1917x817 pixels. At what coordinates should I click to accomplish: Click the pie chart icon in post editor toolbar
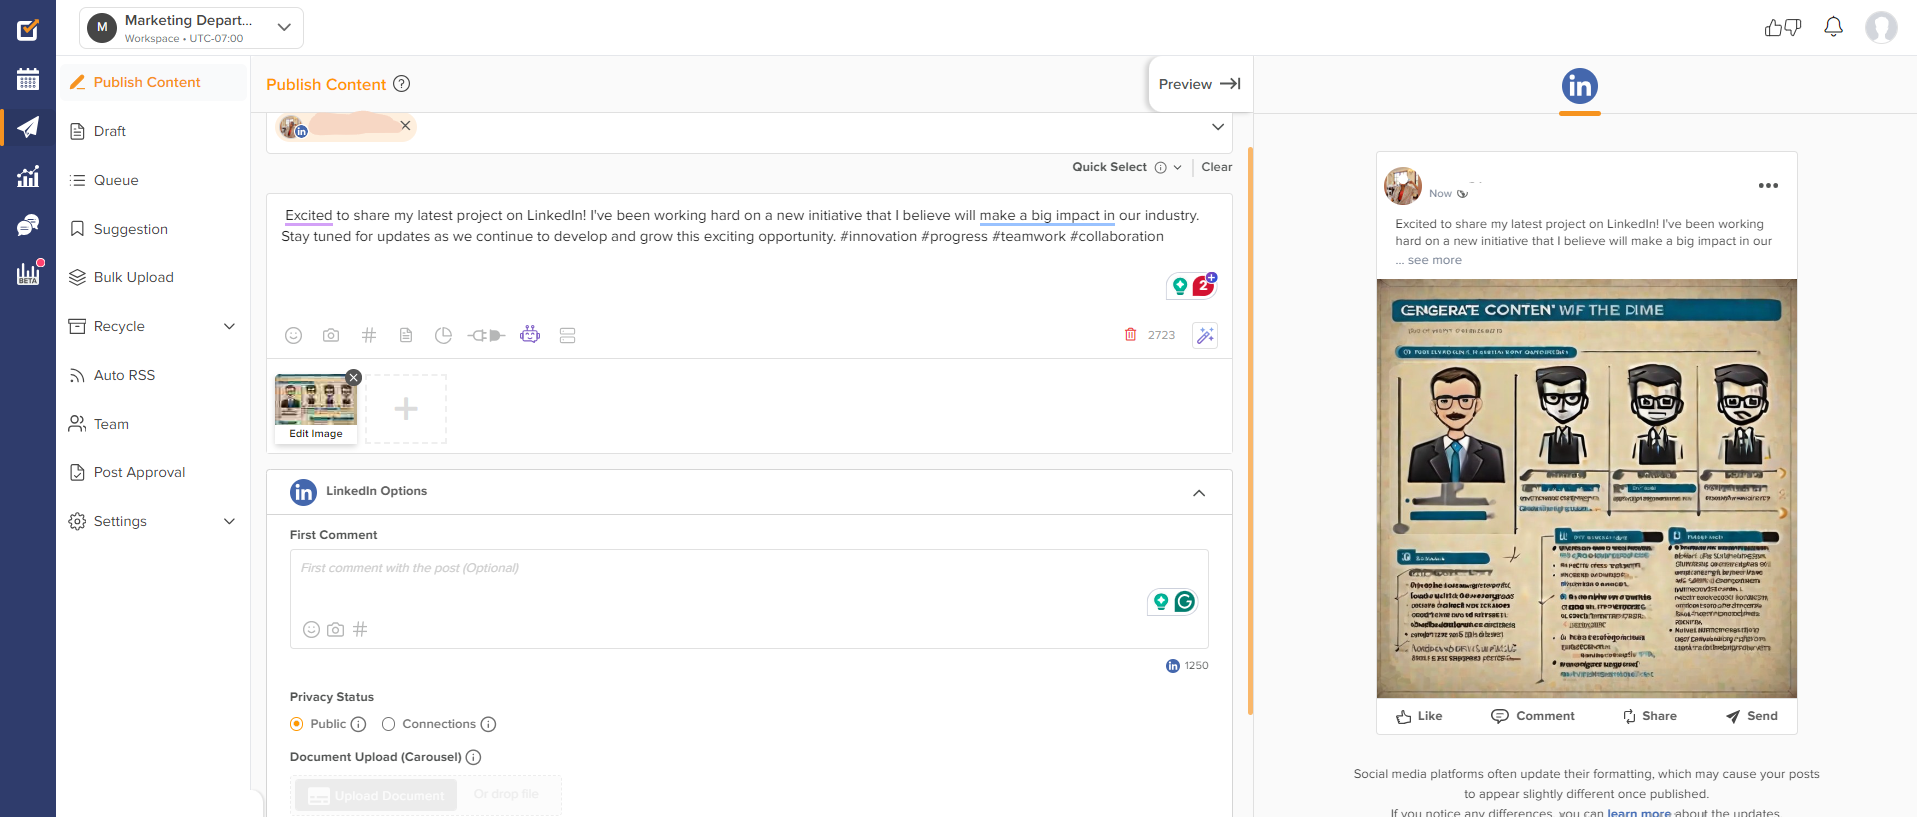pyautogui.click(x=443, y=335)
